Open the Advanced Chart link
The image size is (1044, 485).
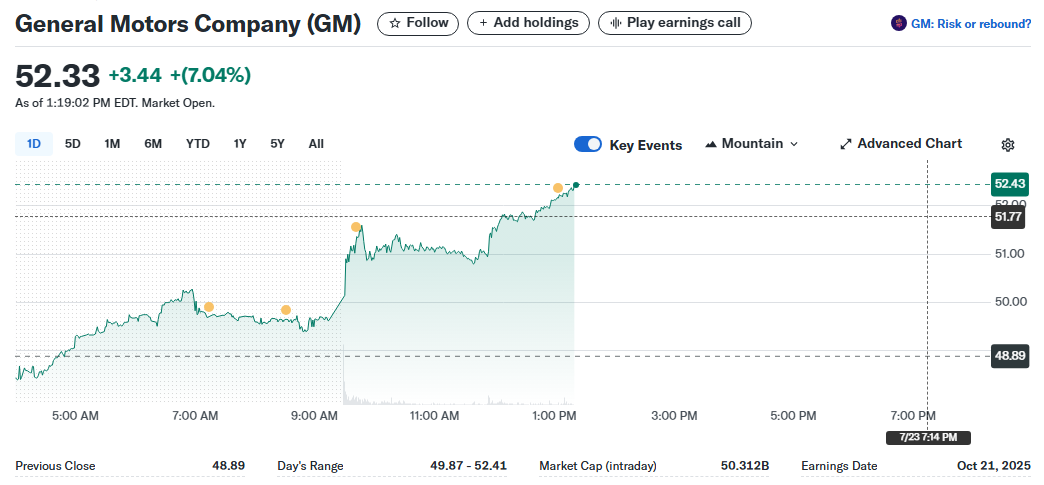[x=901, y=144]
